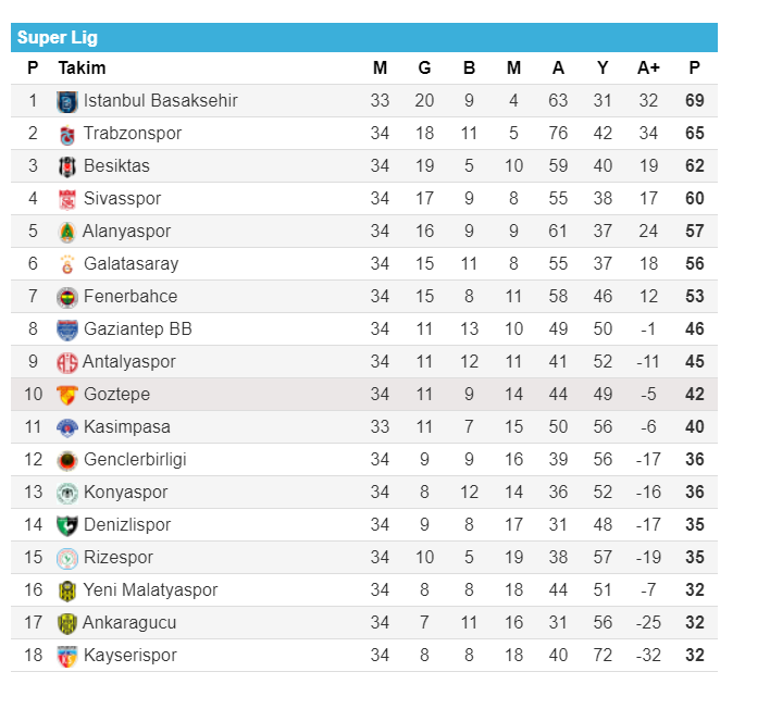The height and width of the screenshot is (709, 770).
Task: Open the Gaziantep BB team name link
Action: 137,329
